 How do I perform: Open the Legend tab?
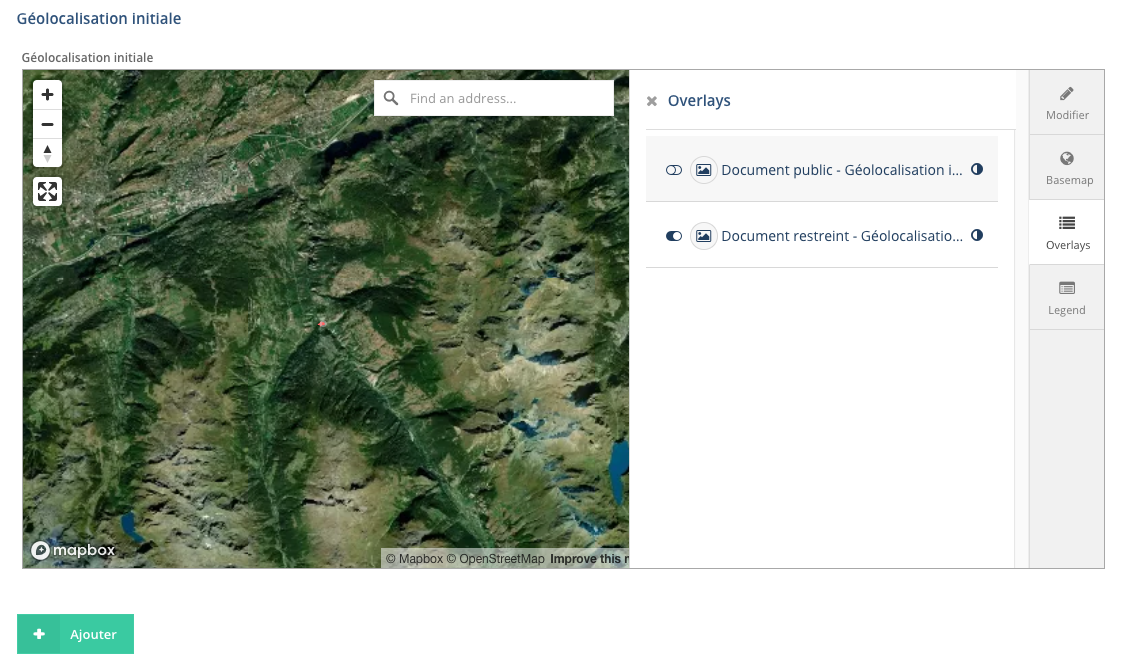(x=1067, y=297)
